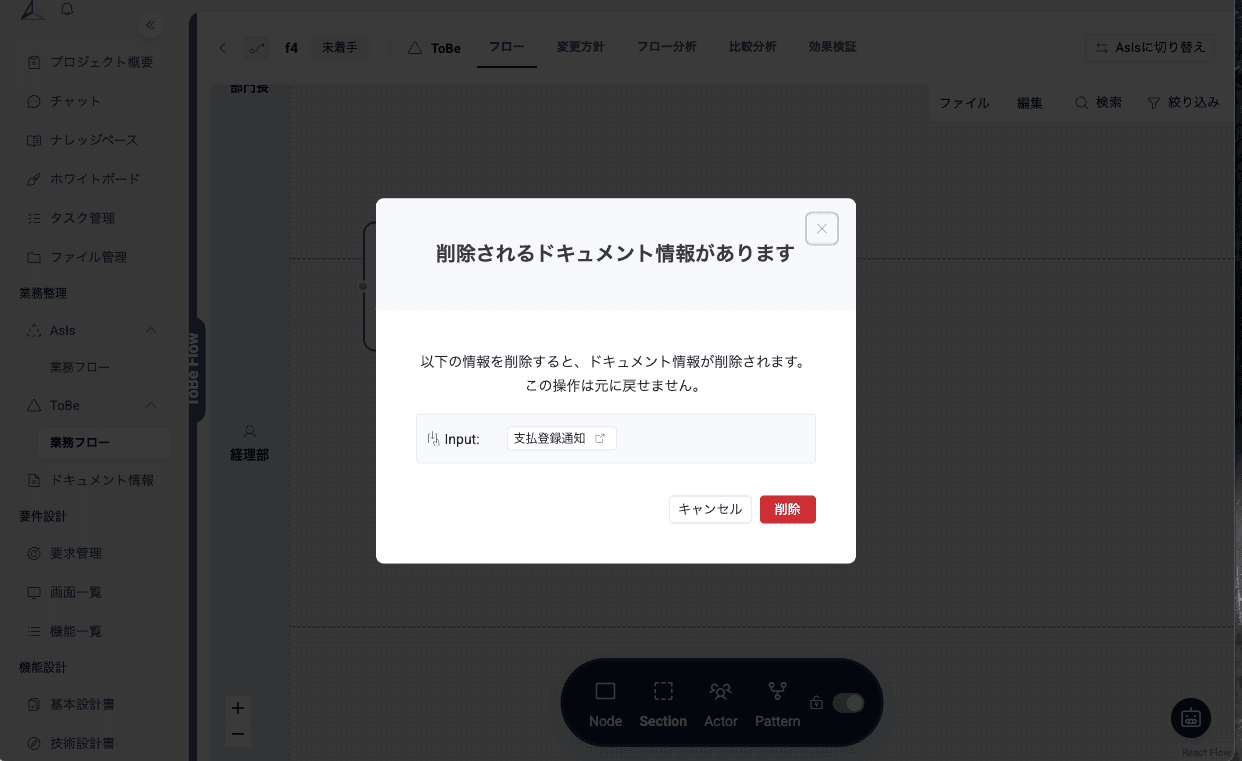Select the Pattern tool
Image resolution: width=1242 pixels, height=761 pixels.
pyautogui.click(x=777, y=705)
